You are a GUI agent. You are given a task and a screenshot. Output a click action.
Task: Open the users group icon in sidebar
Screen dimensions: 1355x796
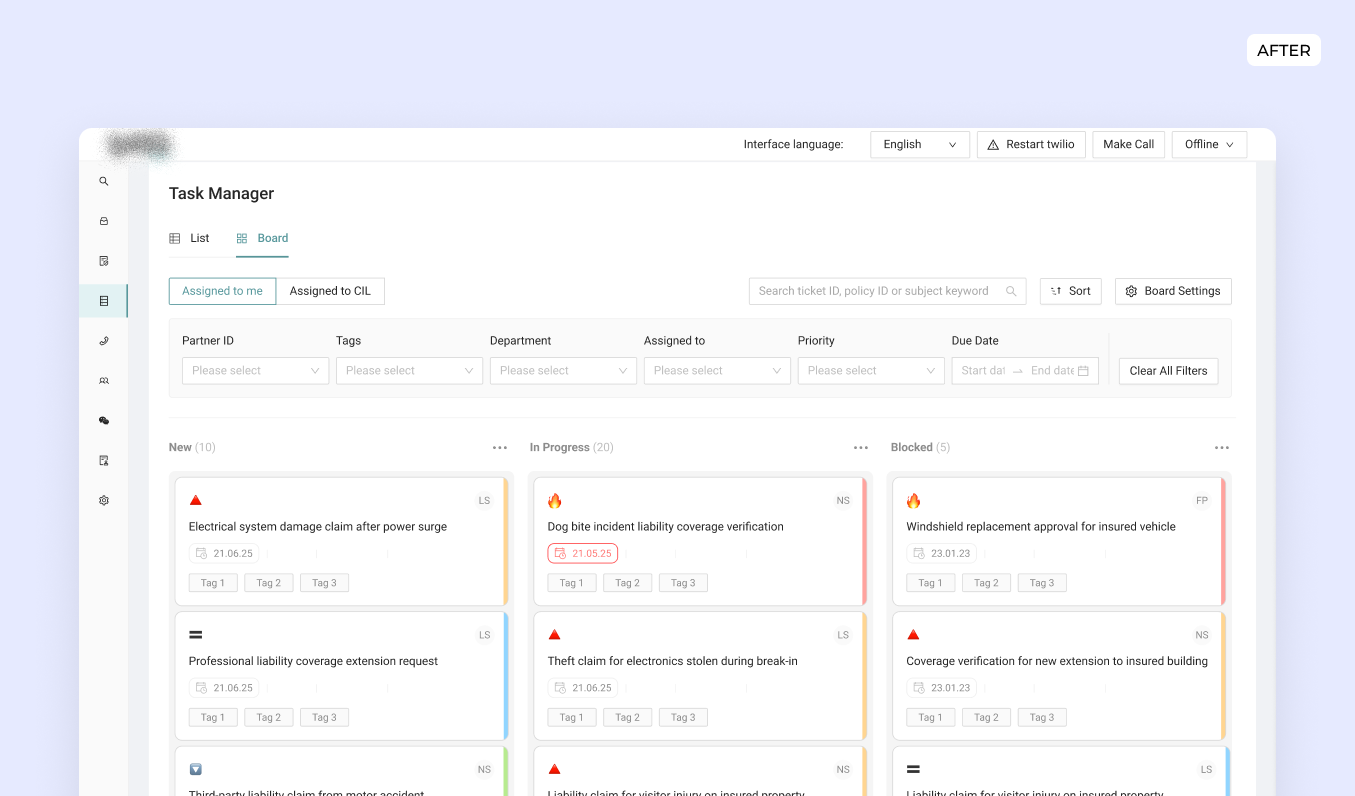point(104,381)
